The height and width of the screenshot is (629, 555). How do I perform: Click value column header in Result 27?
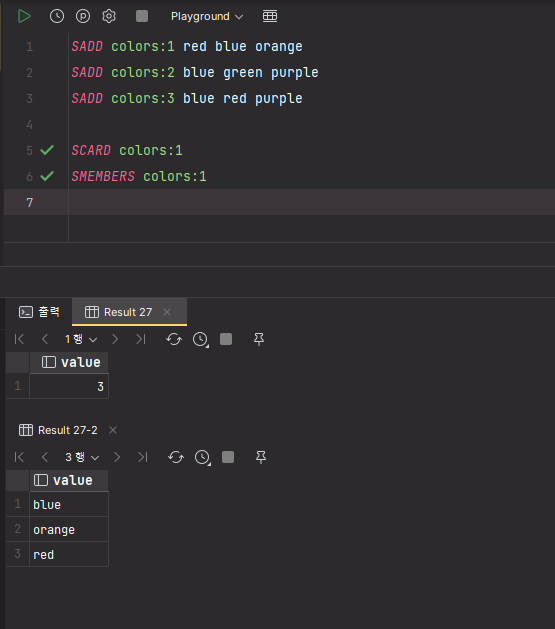click(69, 362)
